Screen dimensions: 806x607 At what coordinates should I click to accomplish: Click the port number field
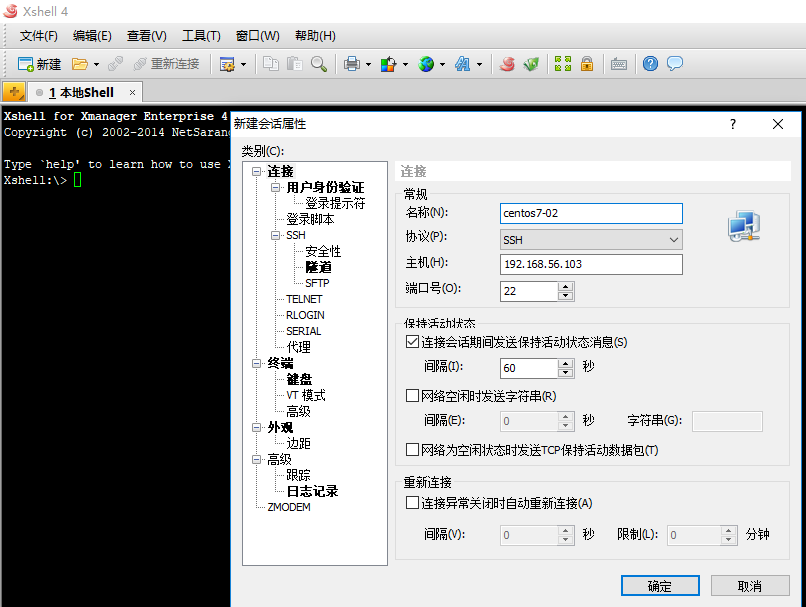coord(528,291)
